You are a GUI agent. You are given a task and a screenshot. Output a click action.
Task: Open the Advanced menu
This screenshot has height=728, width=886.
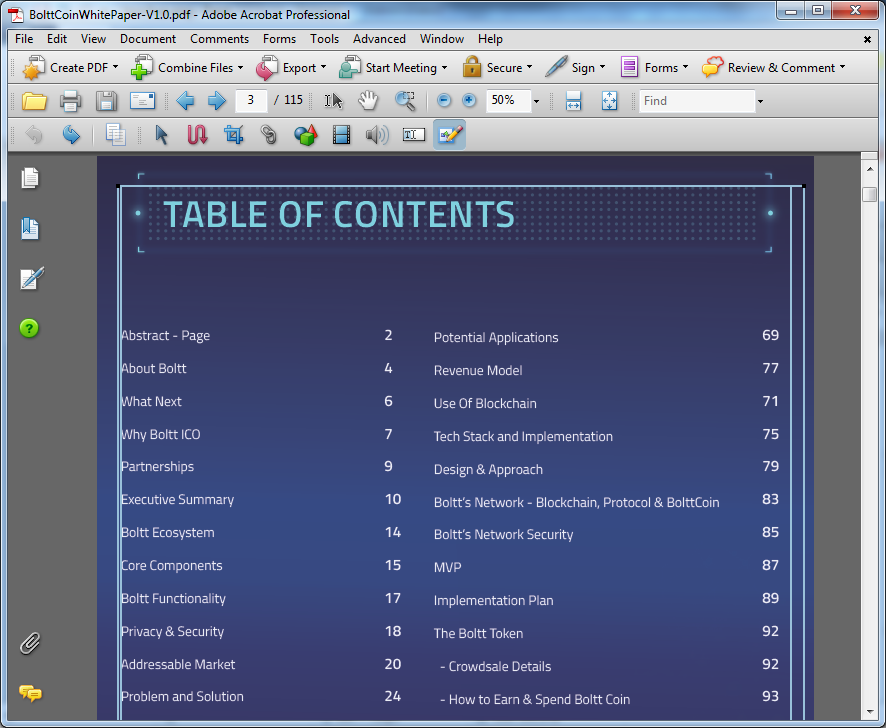pos(379,39)
